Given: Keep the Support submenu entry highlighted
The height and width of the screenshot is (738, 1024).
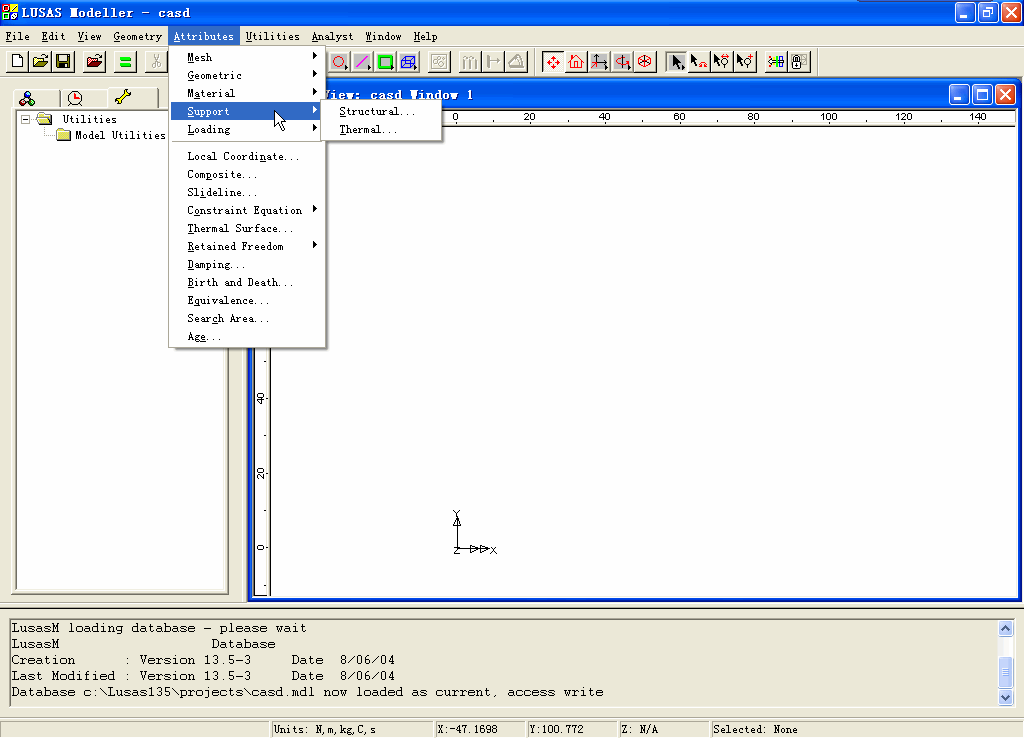Looking at the screenshot, I should [x=247, y=112].
